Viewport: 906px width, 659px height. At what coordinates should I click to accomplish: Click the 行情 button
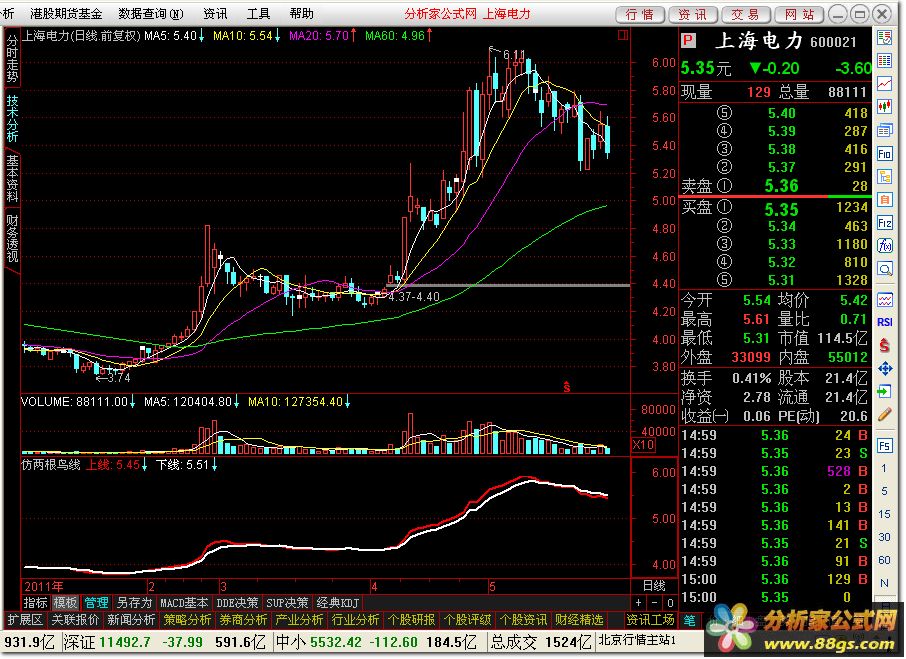(640, 14)
